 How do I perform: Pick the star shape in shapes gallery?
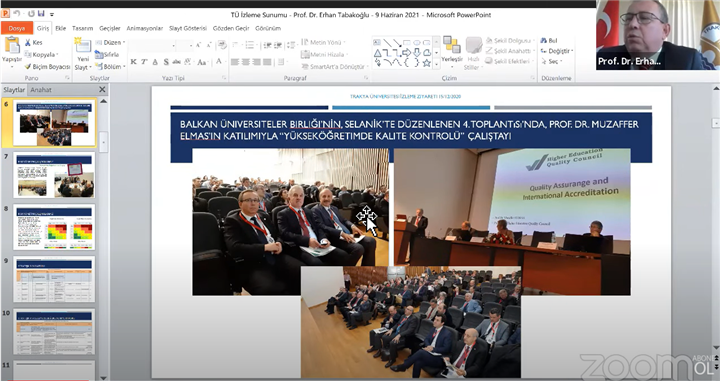click(427, 63)
